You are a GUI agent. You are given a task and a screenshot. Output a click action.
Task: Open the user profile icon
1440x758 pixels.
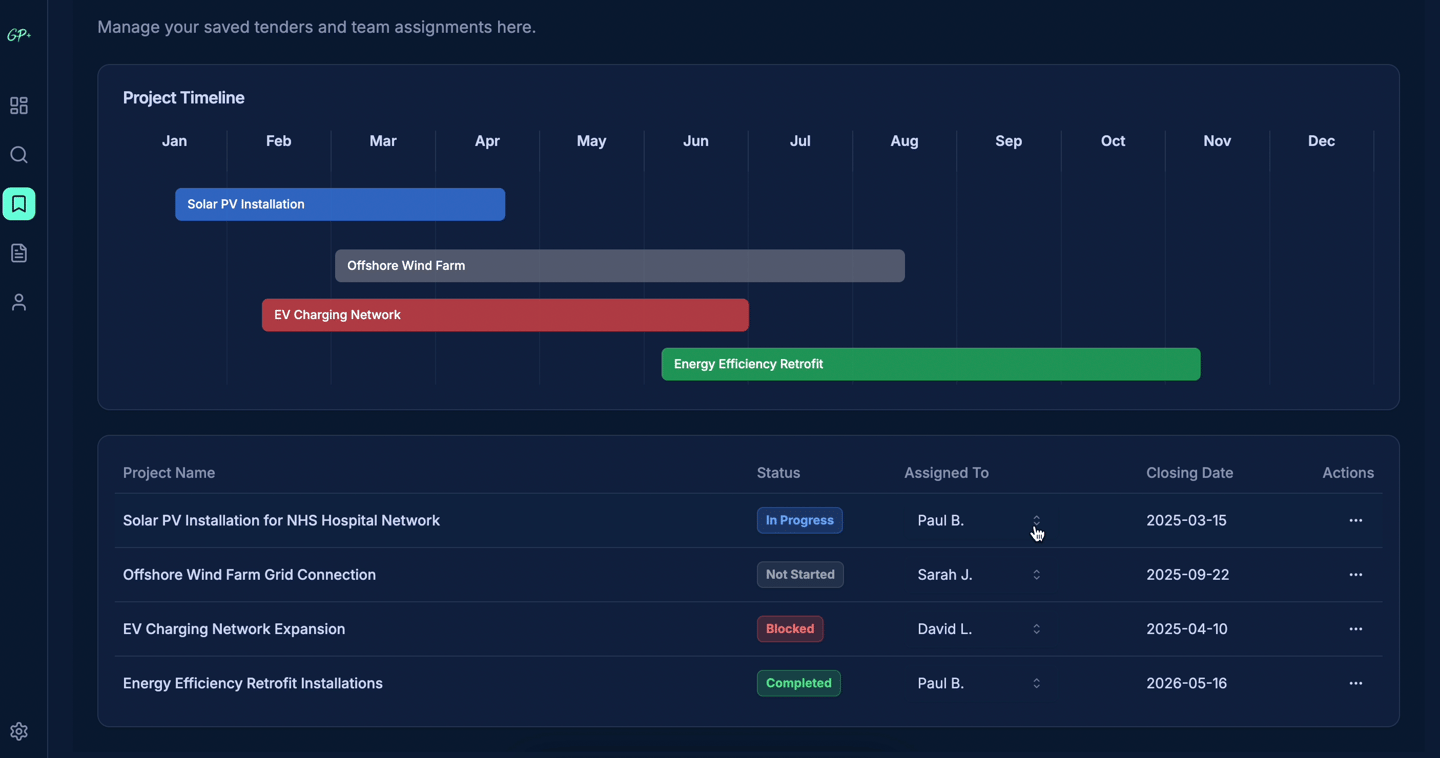[x=19, y=302]
